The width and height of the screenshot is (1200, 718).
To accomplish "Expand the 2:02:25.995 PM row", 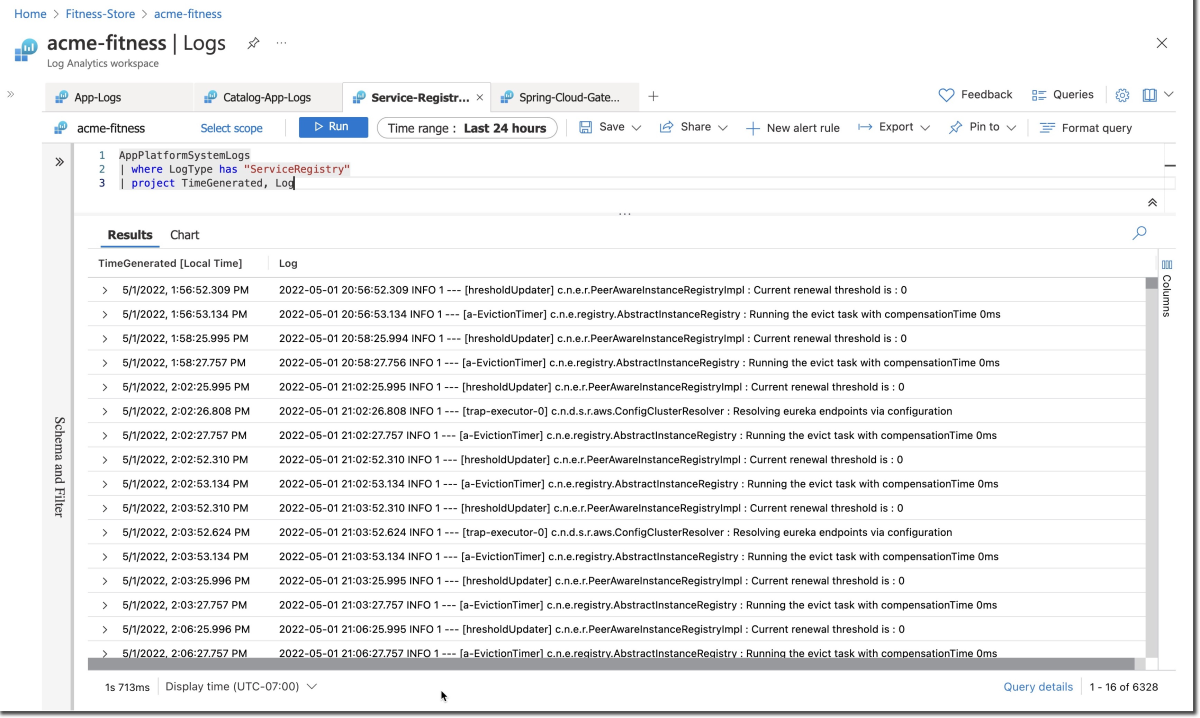I will pos(104,387).
